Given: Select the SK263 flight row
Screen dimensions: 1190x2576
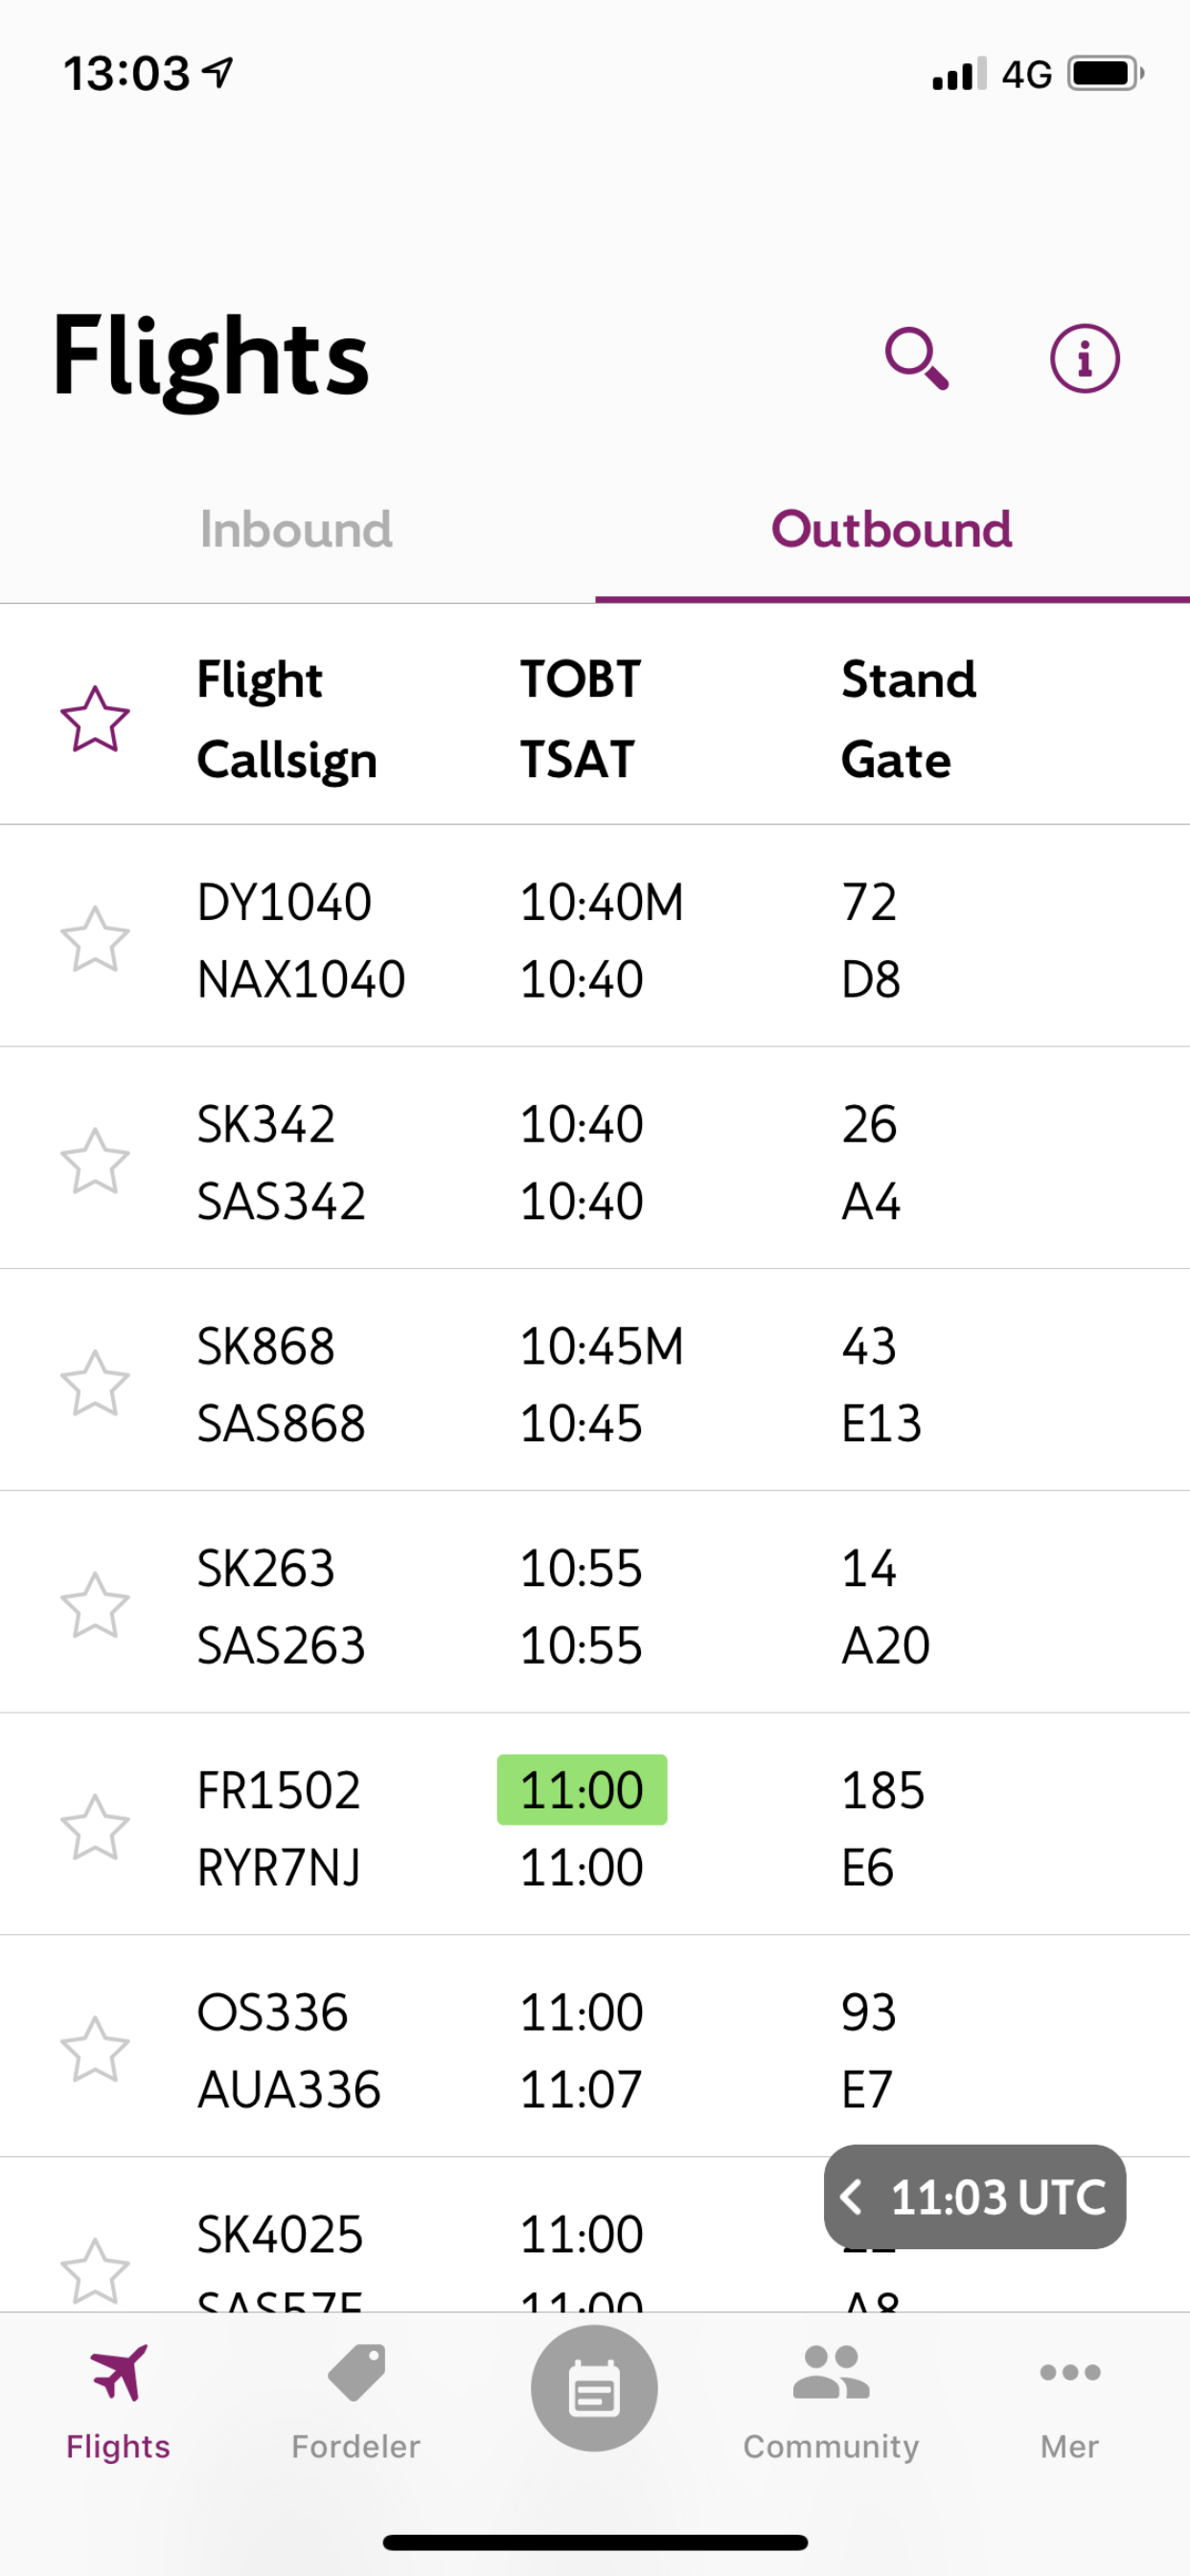Looking at the screenshot, I should [600, 1606].
